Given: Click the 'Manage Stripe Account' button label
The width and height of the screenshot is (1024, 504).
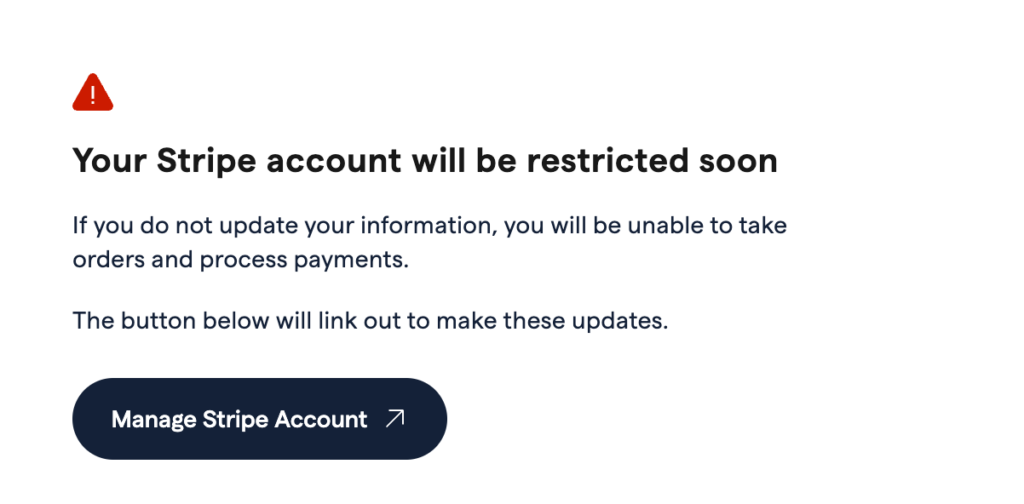Looking at the screenshot, I should [239, 419].
